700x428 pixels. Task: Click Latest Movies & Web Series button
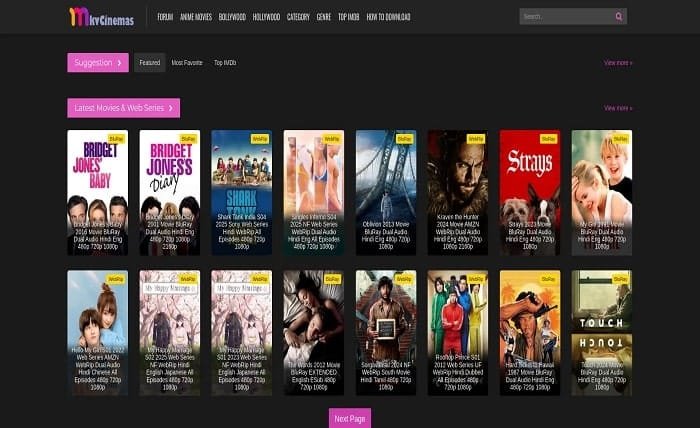tap(124, 108)
